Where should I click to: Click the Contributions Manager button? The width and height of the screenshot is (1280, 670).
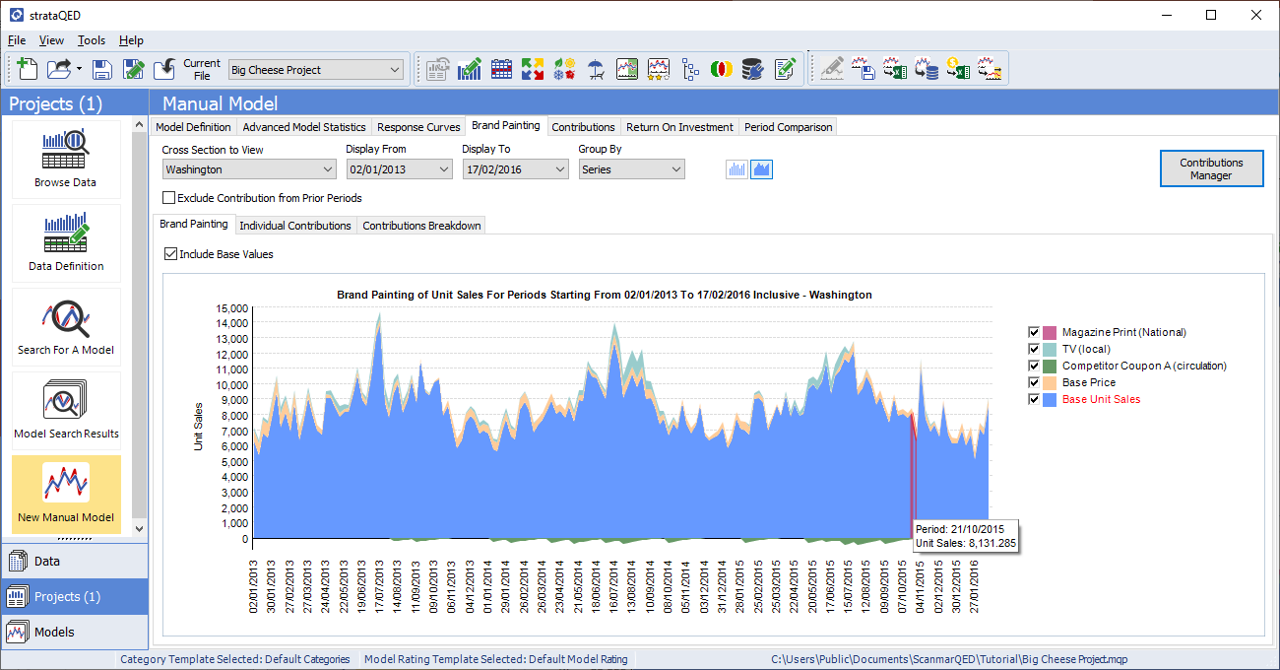pyautogui.click(x=1211, y=169)
